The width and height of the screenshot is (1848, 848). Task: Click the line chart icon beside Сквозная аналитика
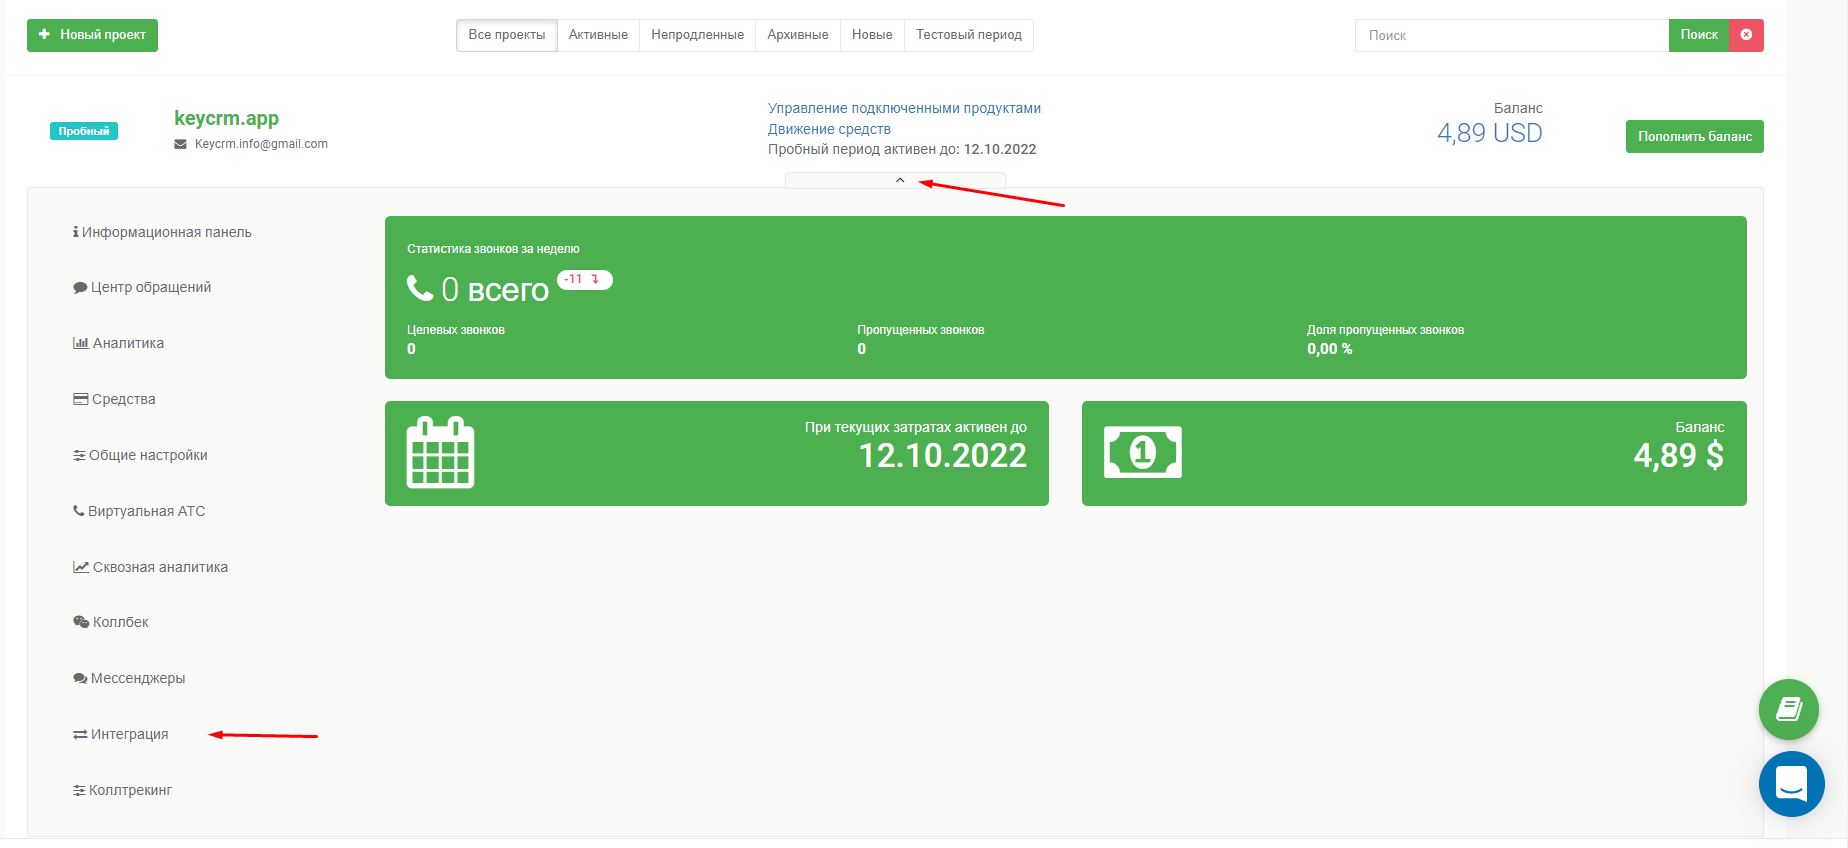[81, 567]
